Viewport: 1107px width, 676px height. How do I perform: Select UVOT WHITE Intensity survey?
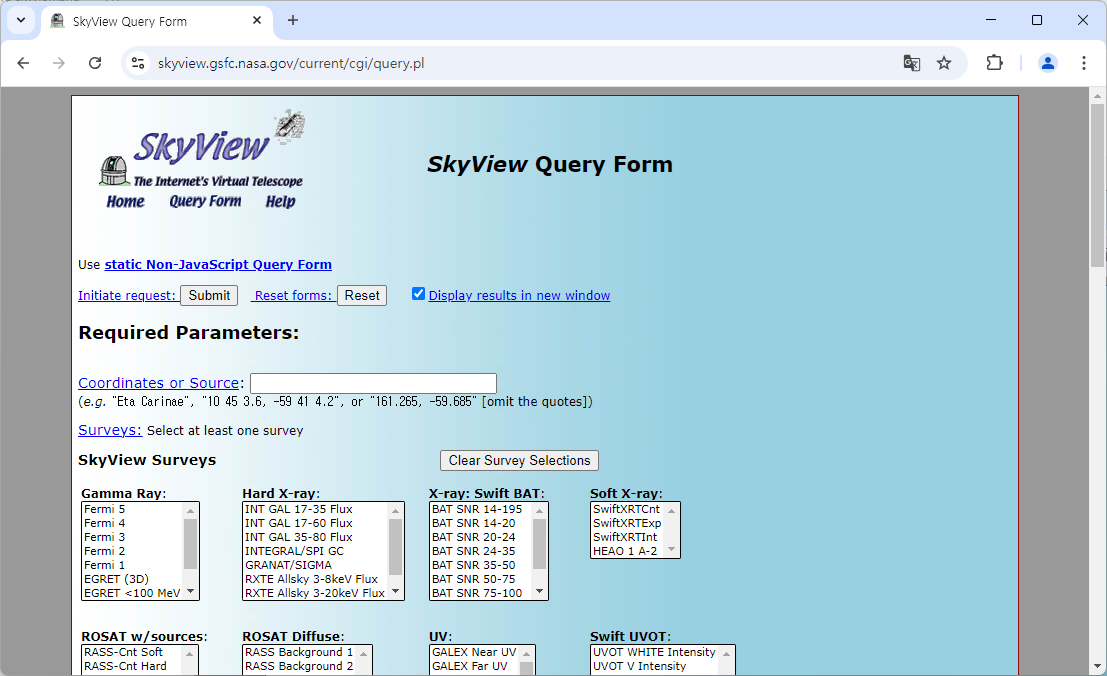click(655, 652)
